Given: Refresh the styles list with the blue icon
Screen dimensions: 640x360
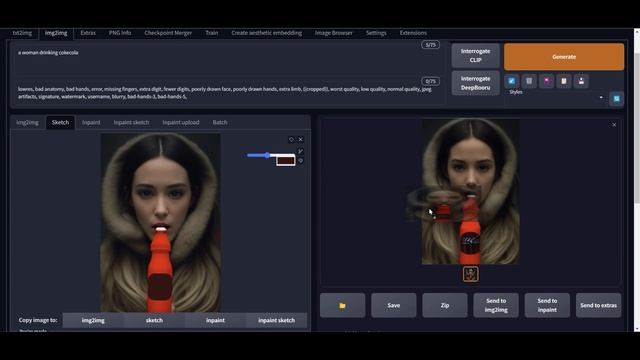Looking at the screenshot, I should 617,98.
